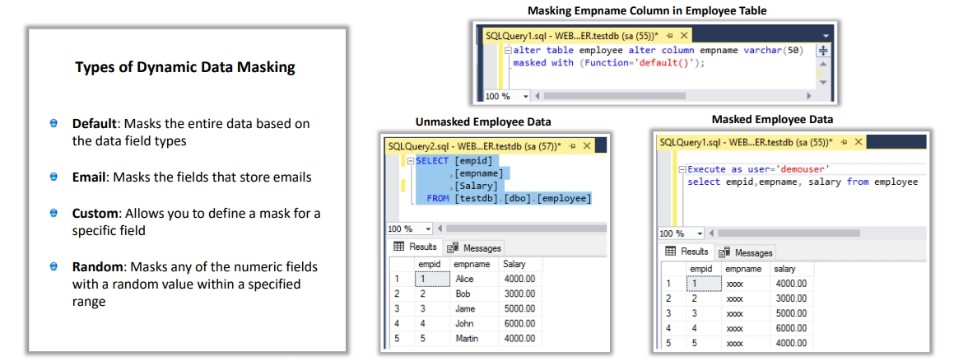Close the SQLQuery1.sql tab in the Masked Employee window

858,142
